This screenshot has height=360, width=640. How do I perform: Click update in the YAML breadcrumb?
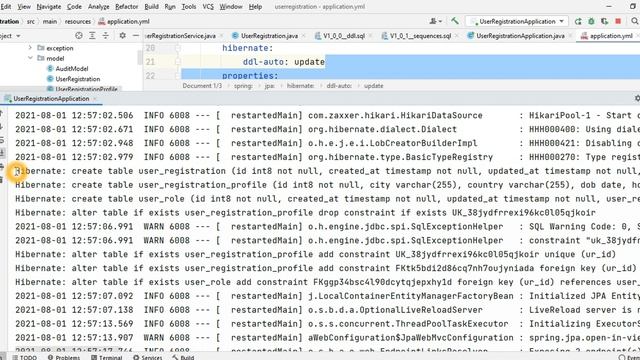(373, 86)
